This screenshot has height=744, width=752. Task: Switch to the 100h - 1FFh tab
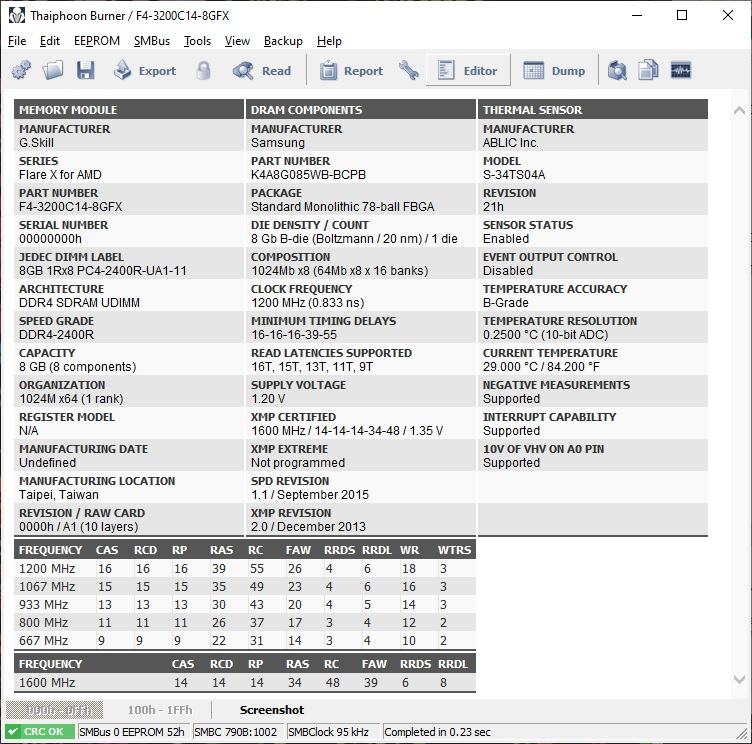[x=159, y=709]
